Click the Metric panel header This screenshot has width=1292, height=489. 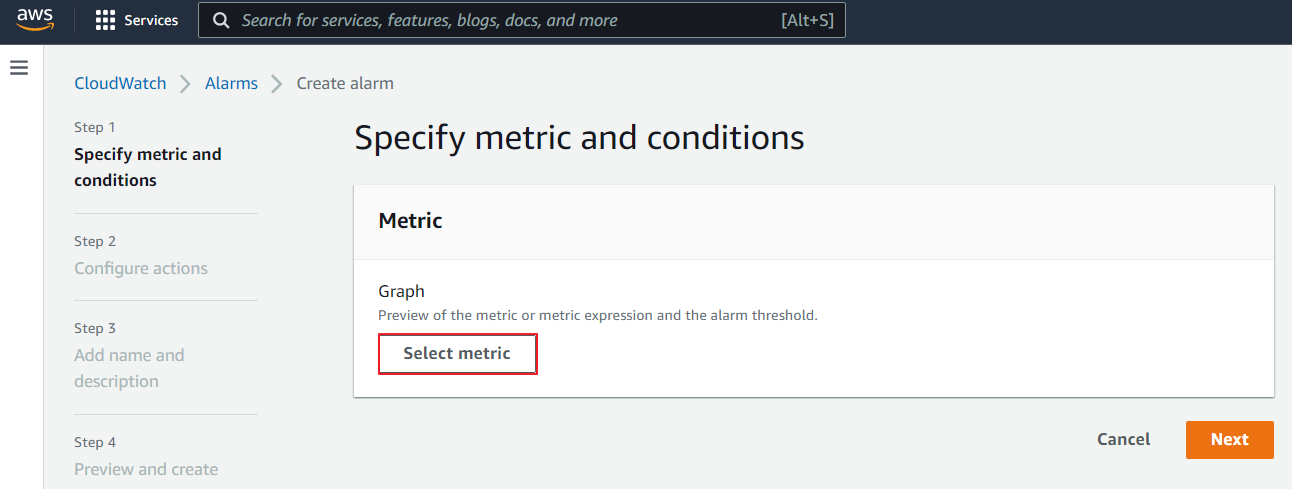[410, 221]
